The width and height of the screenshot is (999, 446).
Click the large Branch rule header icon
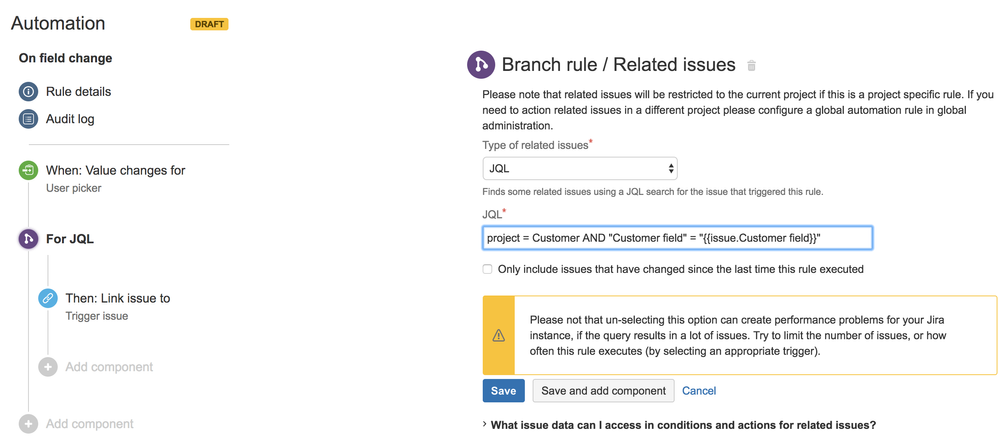(481, 65)
